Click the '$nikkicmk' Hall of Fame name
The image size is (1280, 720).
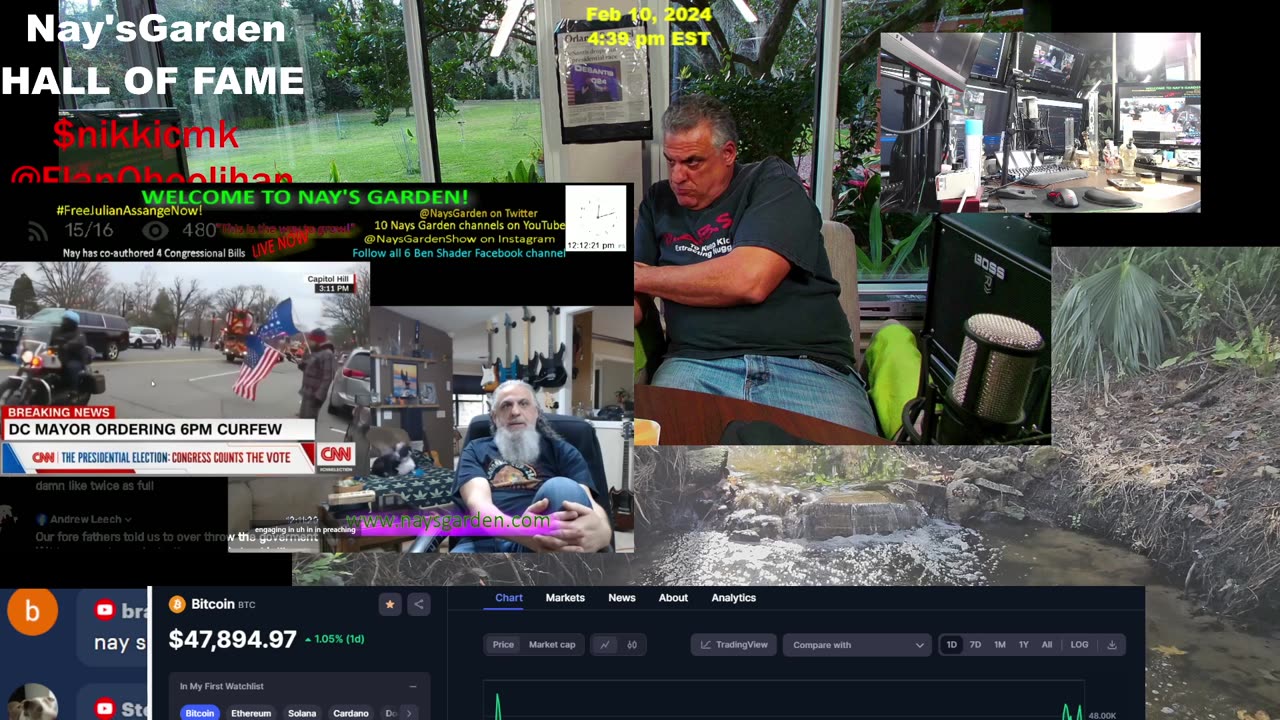146,134
